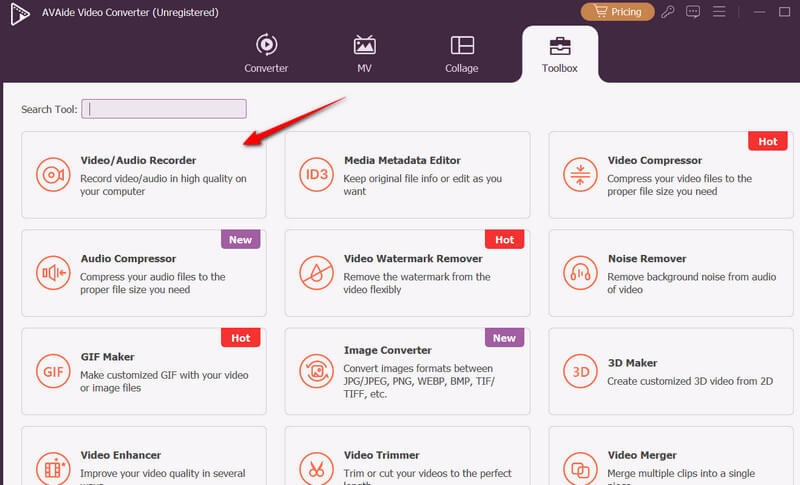This screenshot has height=485, width=800.
Task: Click 'Remove the watermark from the video' text
Action: tap(417, 283)
